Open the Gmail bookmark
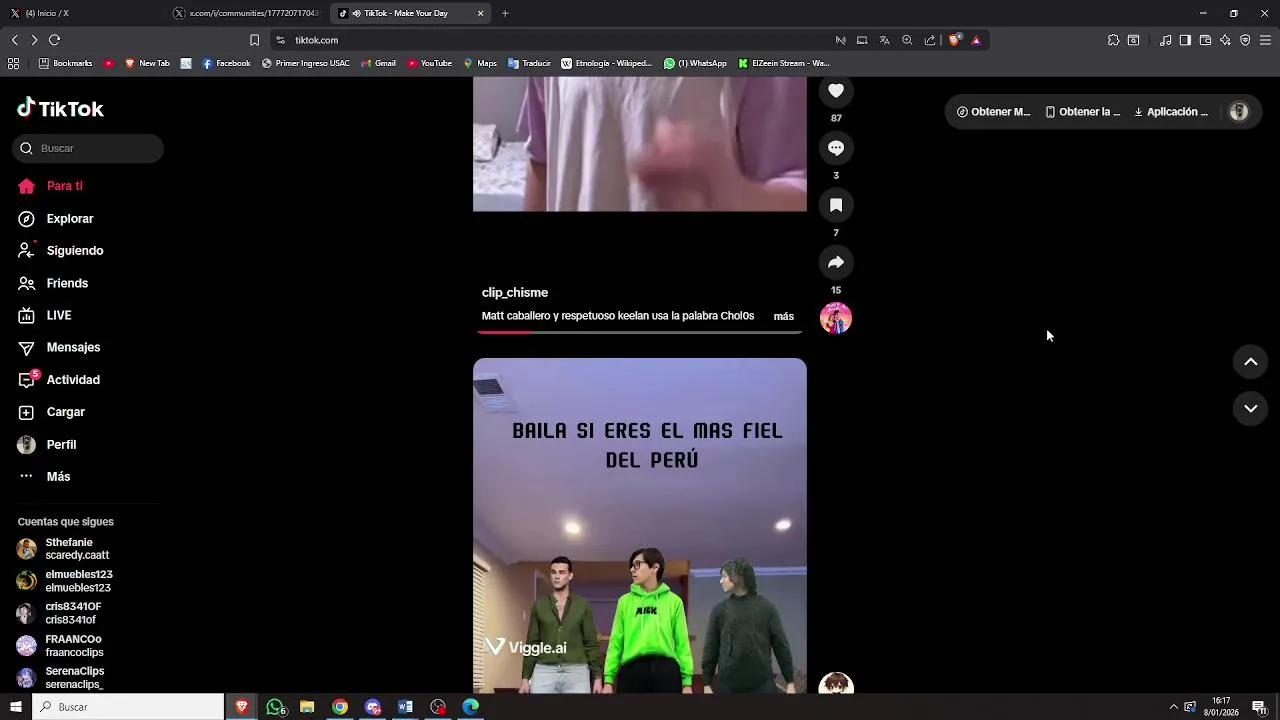This screenshot has height=720, width=1280. click(378, 63)
